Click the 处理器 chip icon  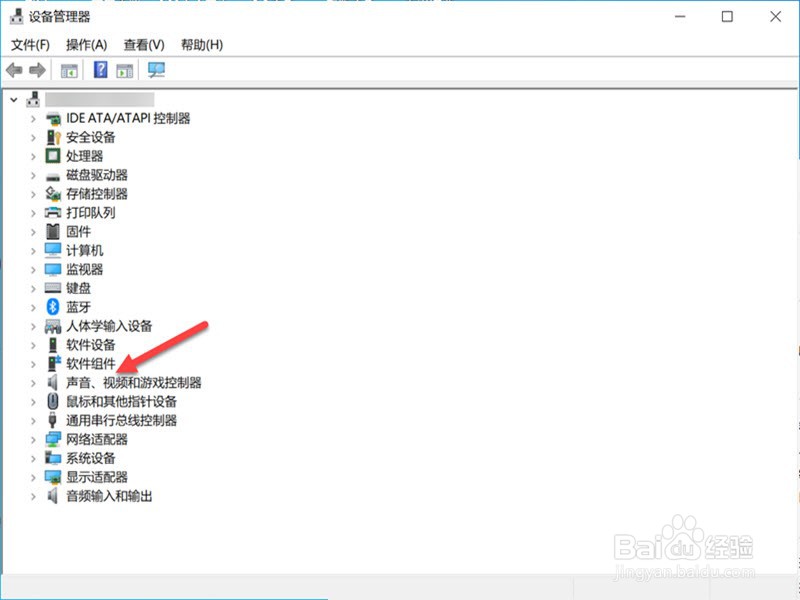pyautogui.click(x=53, y=156)
